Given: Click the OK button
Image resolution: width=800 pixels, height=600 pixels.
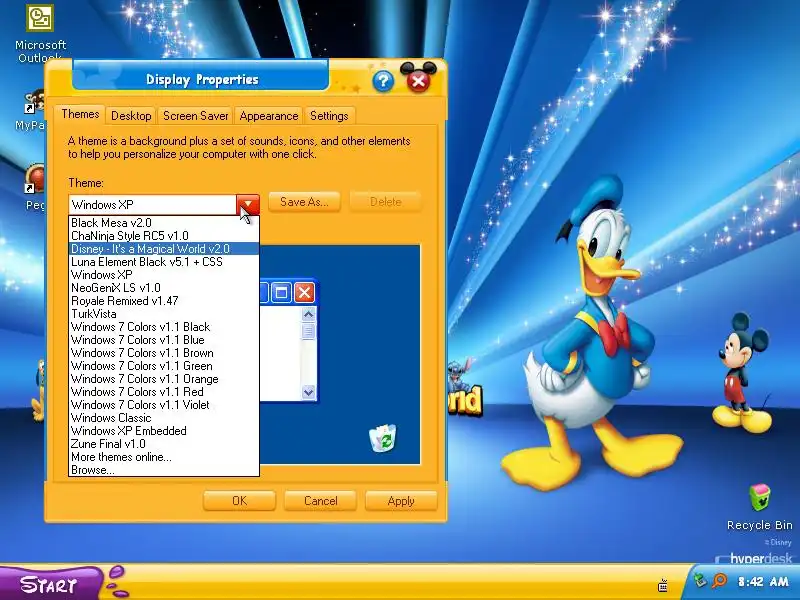Looking at the screenshot, I should [239, 501].
